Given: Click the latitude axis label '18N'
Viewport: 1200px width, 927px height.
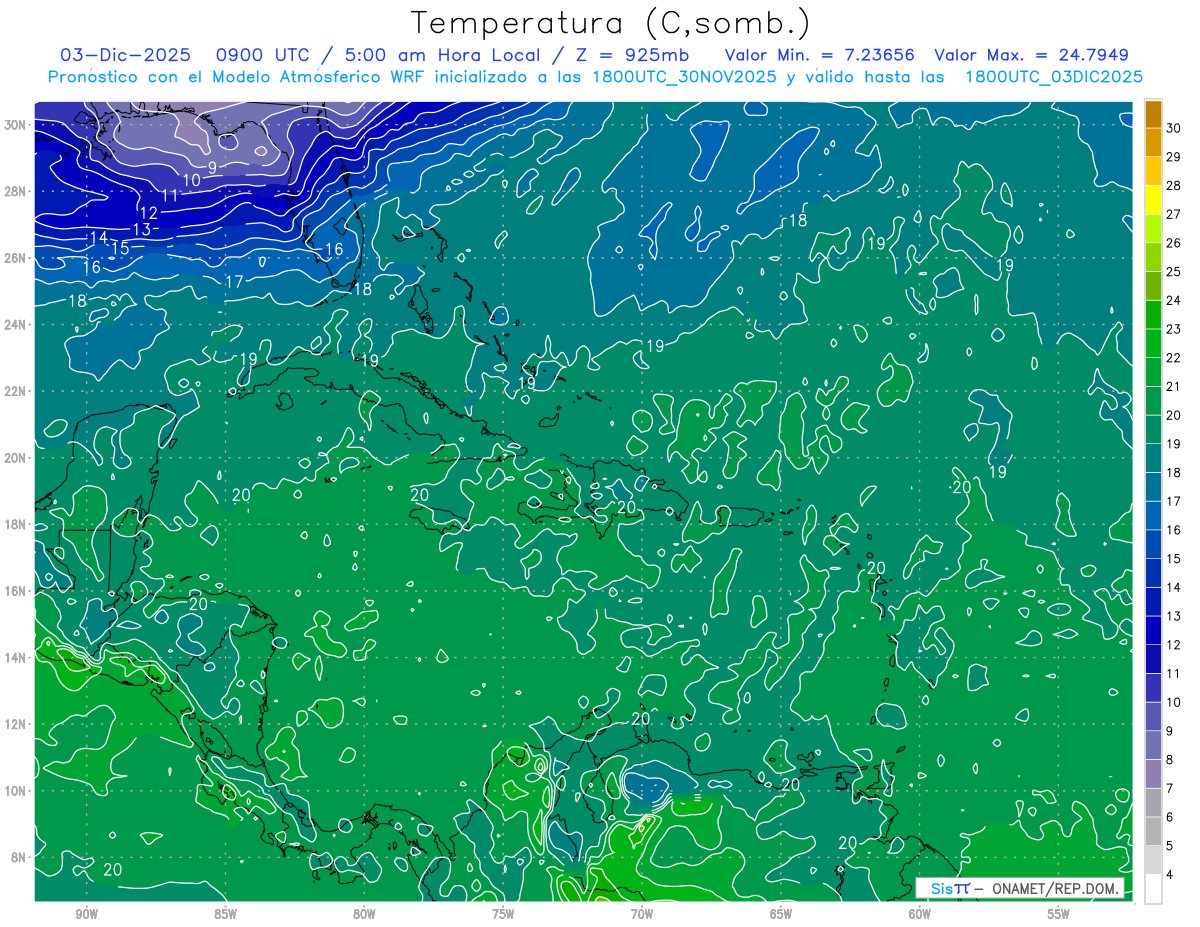Looking at the screenshot, I should click(x=17, y=524).
